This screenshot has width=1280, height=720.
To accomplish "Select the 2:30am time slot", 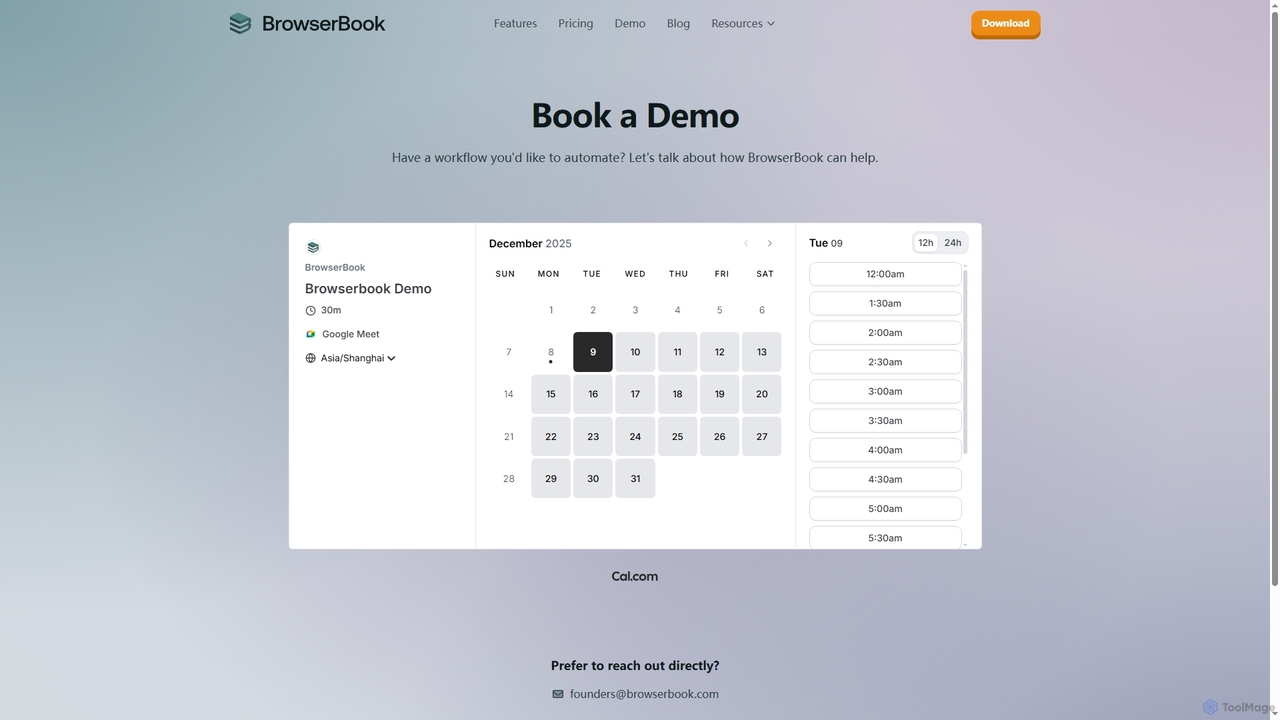I will [x=885, y=362].
